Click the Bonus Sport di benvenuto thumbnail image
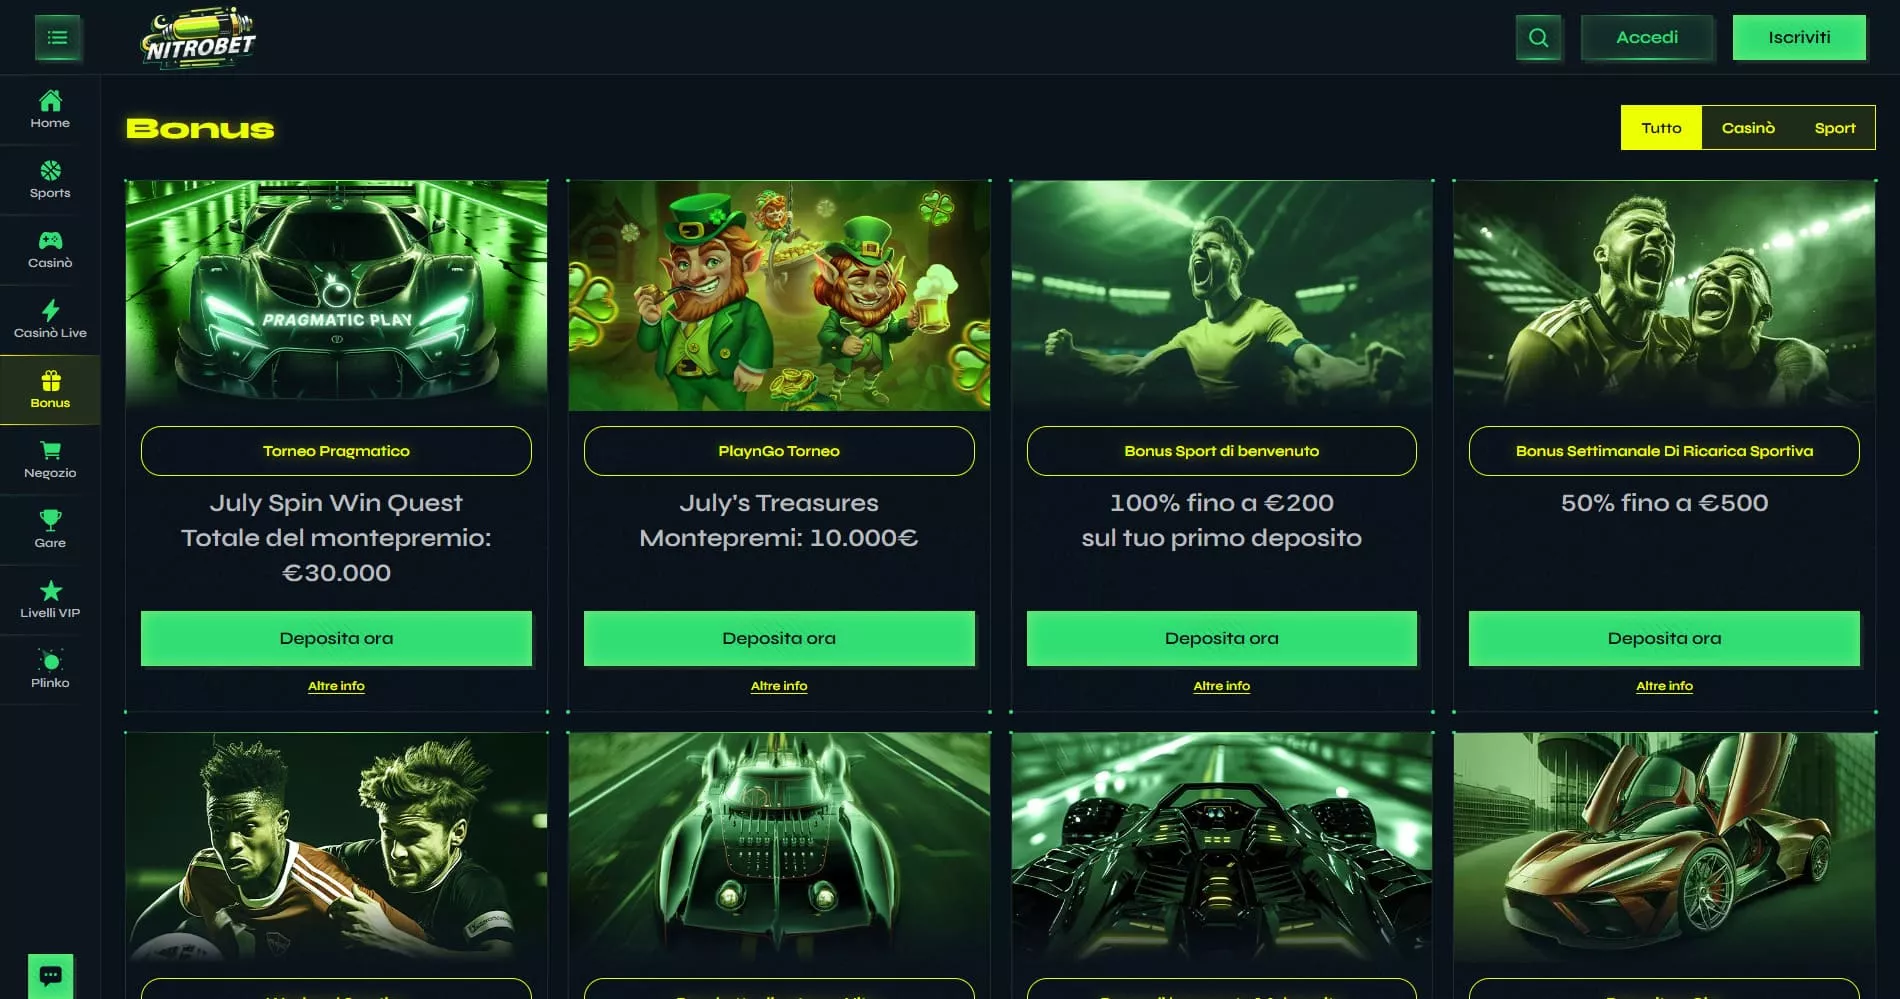 1221,296
